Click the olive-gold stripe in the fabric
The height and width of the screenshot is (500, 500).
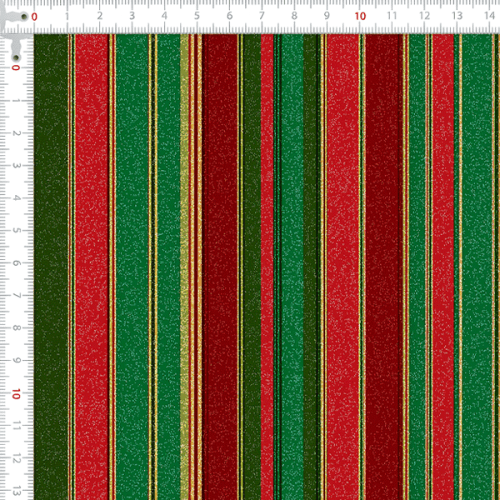184,267
